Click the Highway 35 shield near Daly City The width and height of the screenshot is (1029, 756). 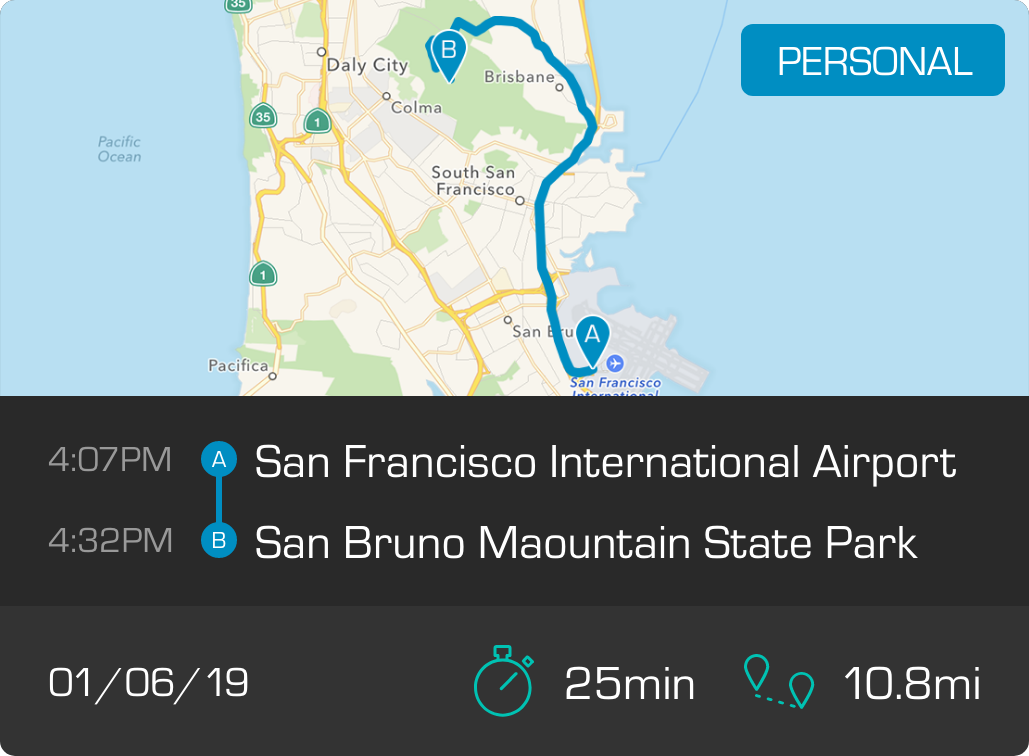263,116
